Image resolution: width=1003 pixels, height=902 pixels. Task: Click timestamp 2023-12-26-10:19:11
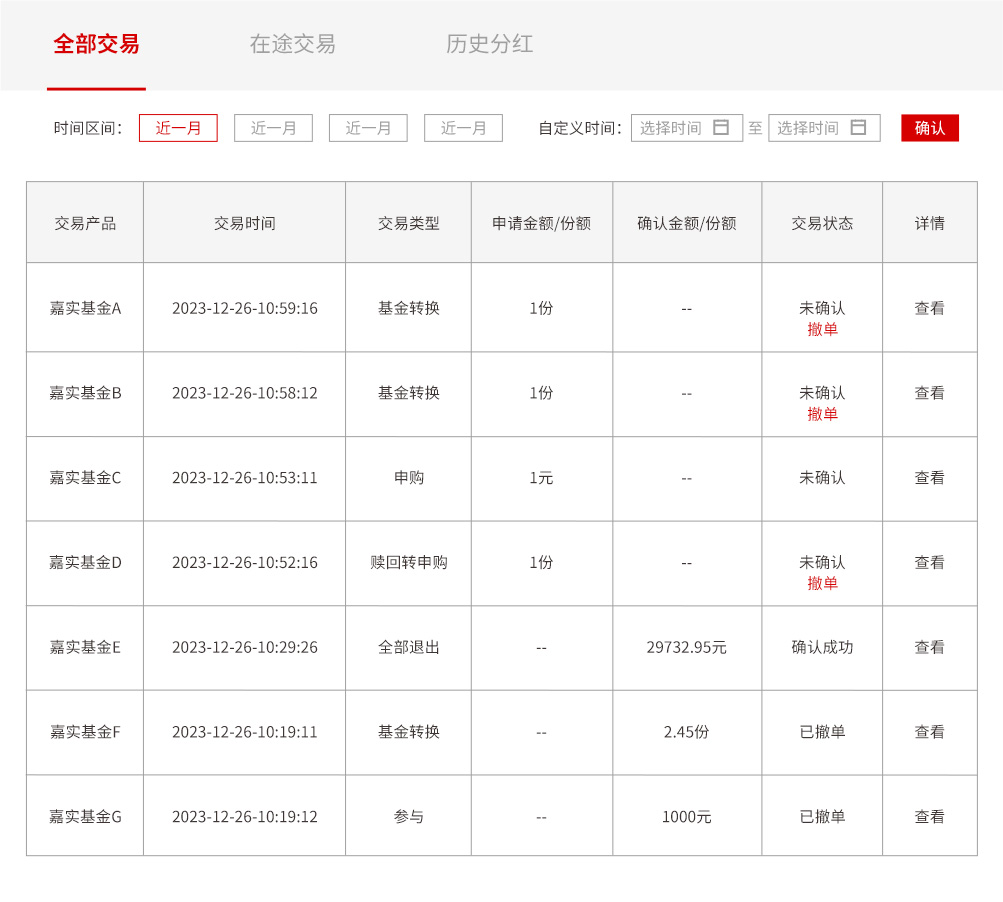coord(245,732)
